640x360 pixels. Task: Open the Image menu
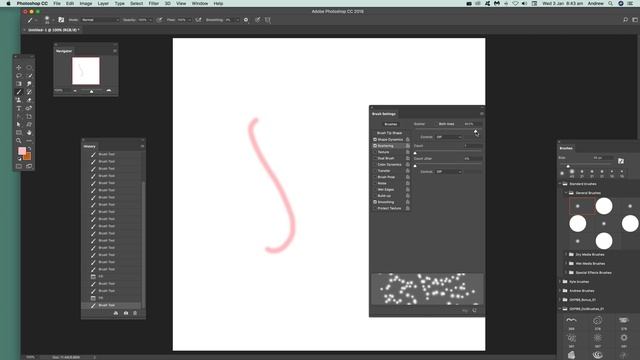point(85,3)
